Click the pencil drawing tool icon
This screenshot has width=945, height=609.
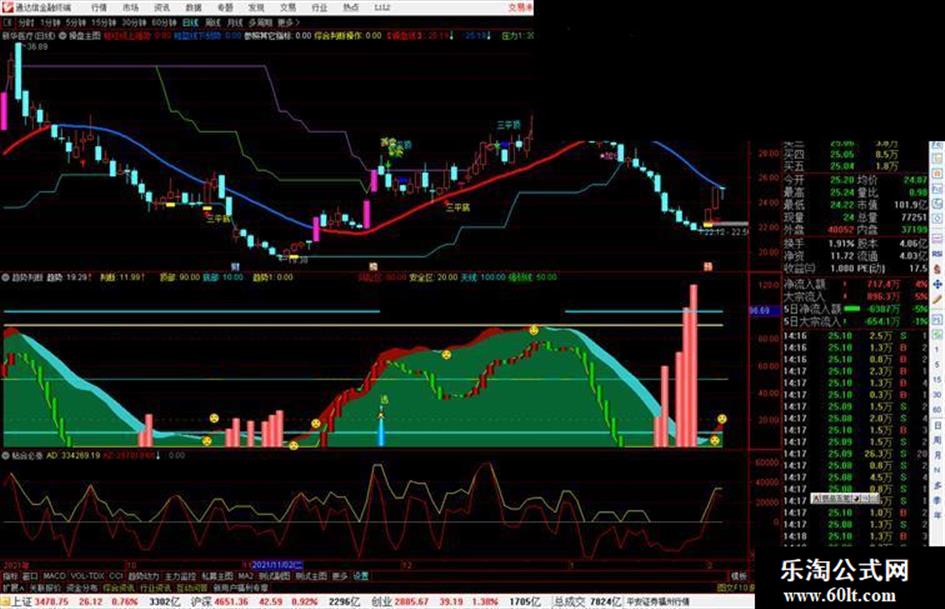pyautogui.click(x=937, y=299)
